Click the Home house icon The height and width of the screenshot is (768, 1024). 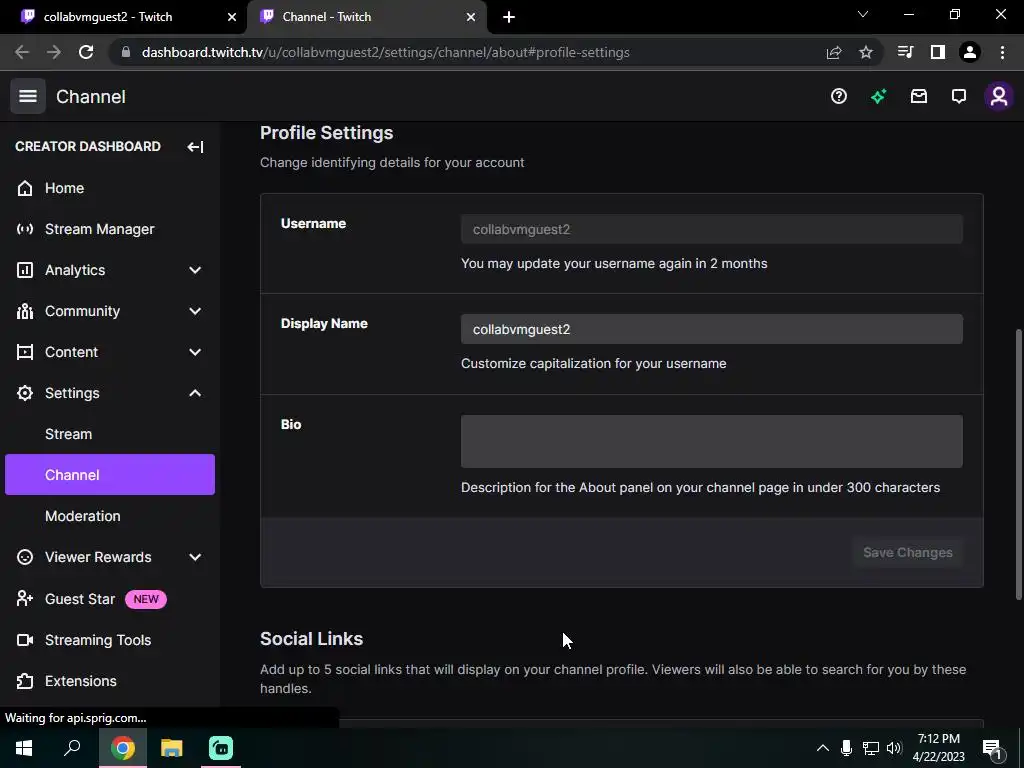(x=25, y=188)
